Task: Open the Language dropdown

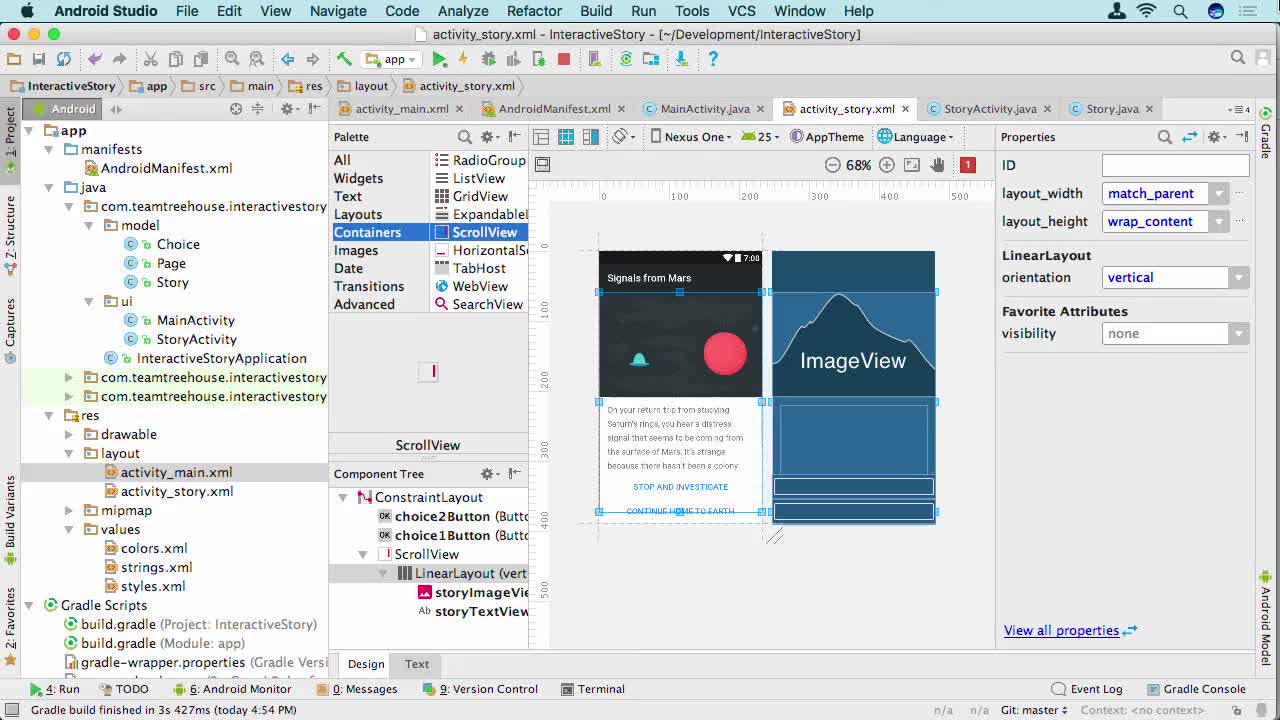Action: point(916,137)
